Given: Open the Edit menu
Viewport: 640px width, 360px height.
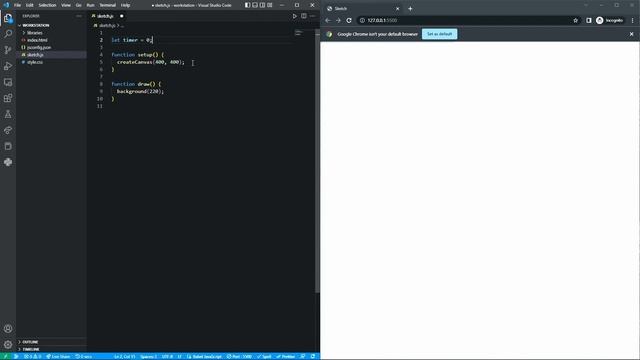Looking at the screenshot, I should (x=29, y=5).
